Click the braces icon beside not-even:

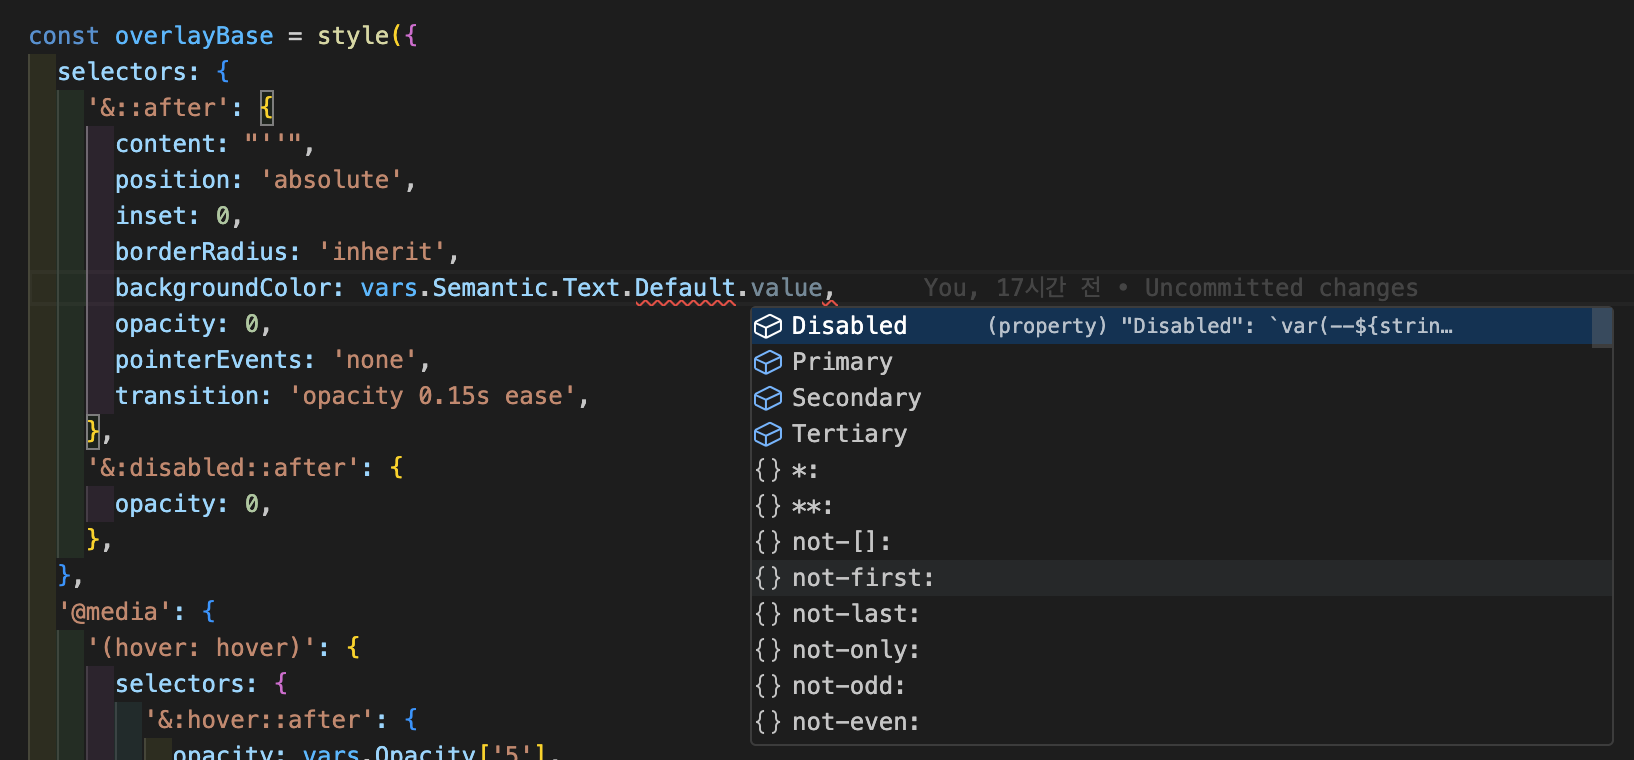click(x=768, y=722)
